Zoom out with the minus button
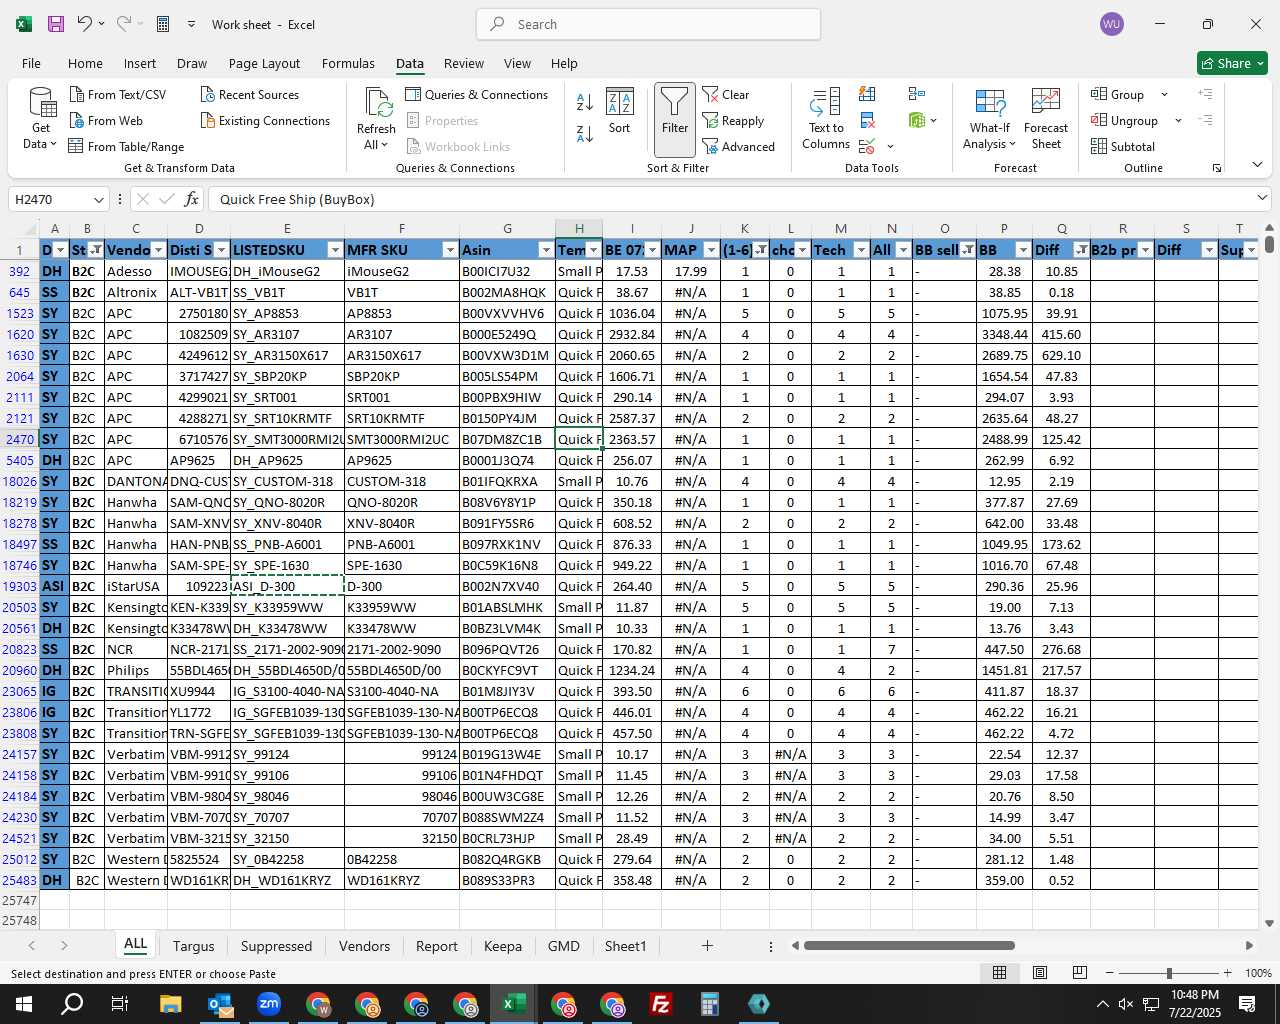1280x1024 pixels. pyautogui.click(x=1110, y=973)
